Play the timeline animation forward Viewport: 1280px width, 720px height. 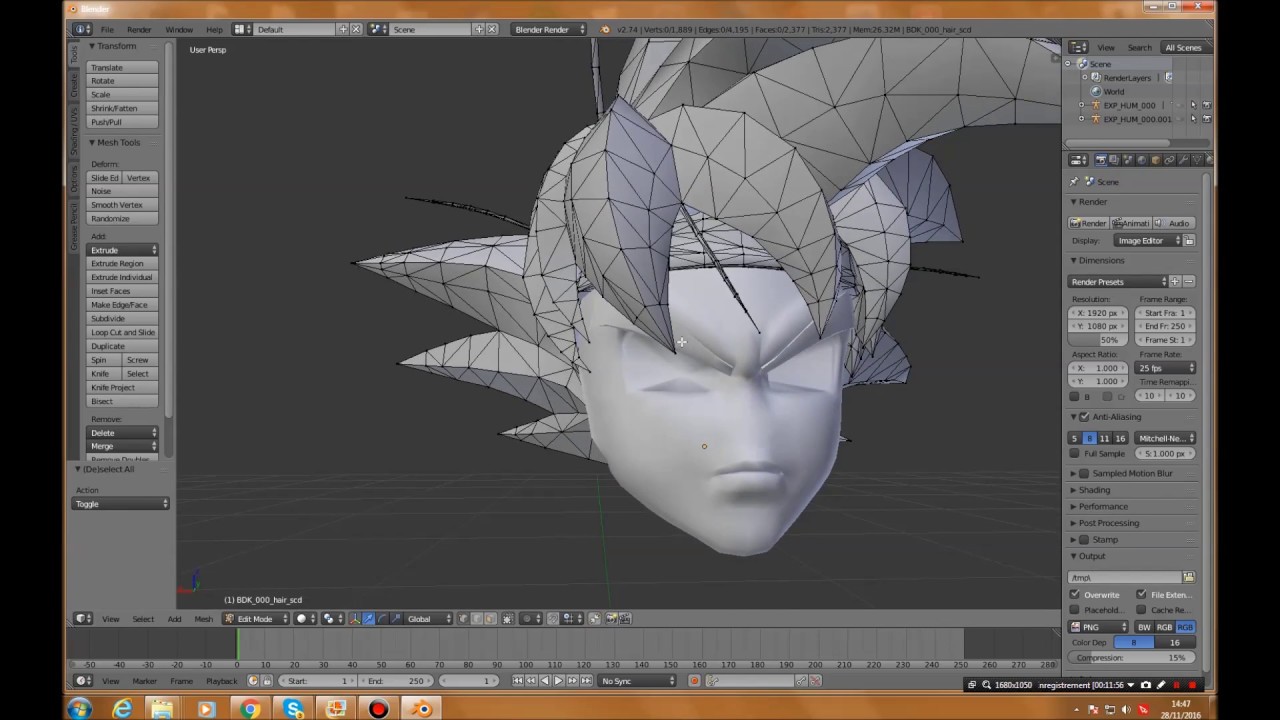click(558, 681)
